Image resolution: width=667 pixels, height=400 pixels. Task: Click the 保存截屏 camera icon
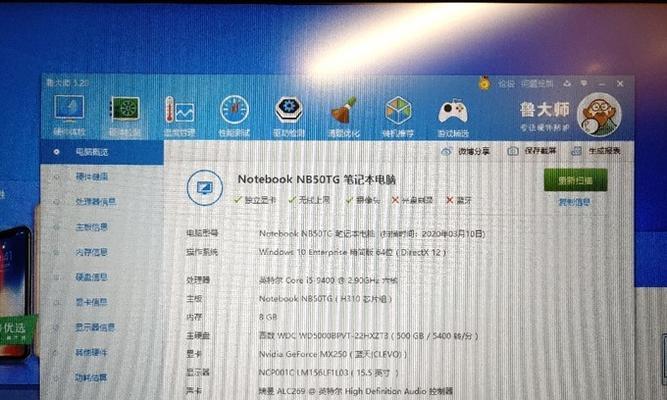(x=513, y=151)
